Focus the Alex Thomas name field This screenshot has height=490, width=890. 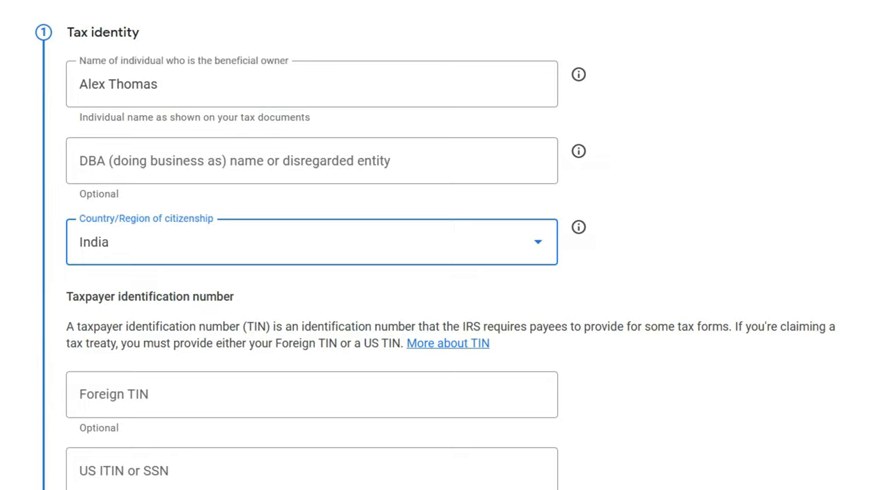312,84
